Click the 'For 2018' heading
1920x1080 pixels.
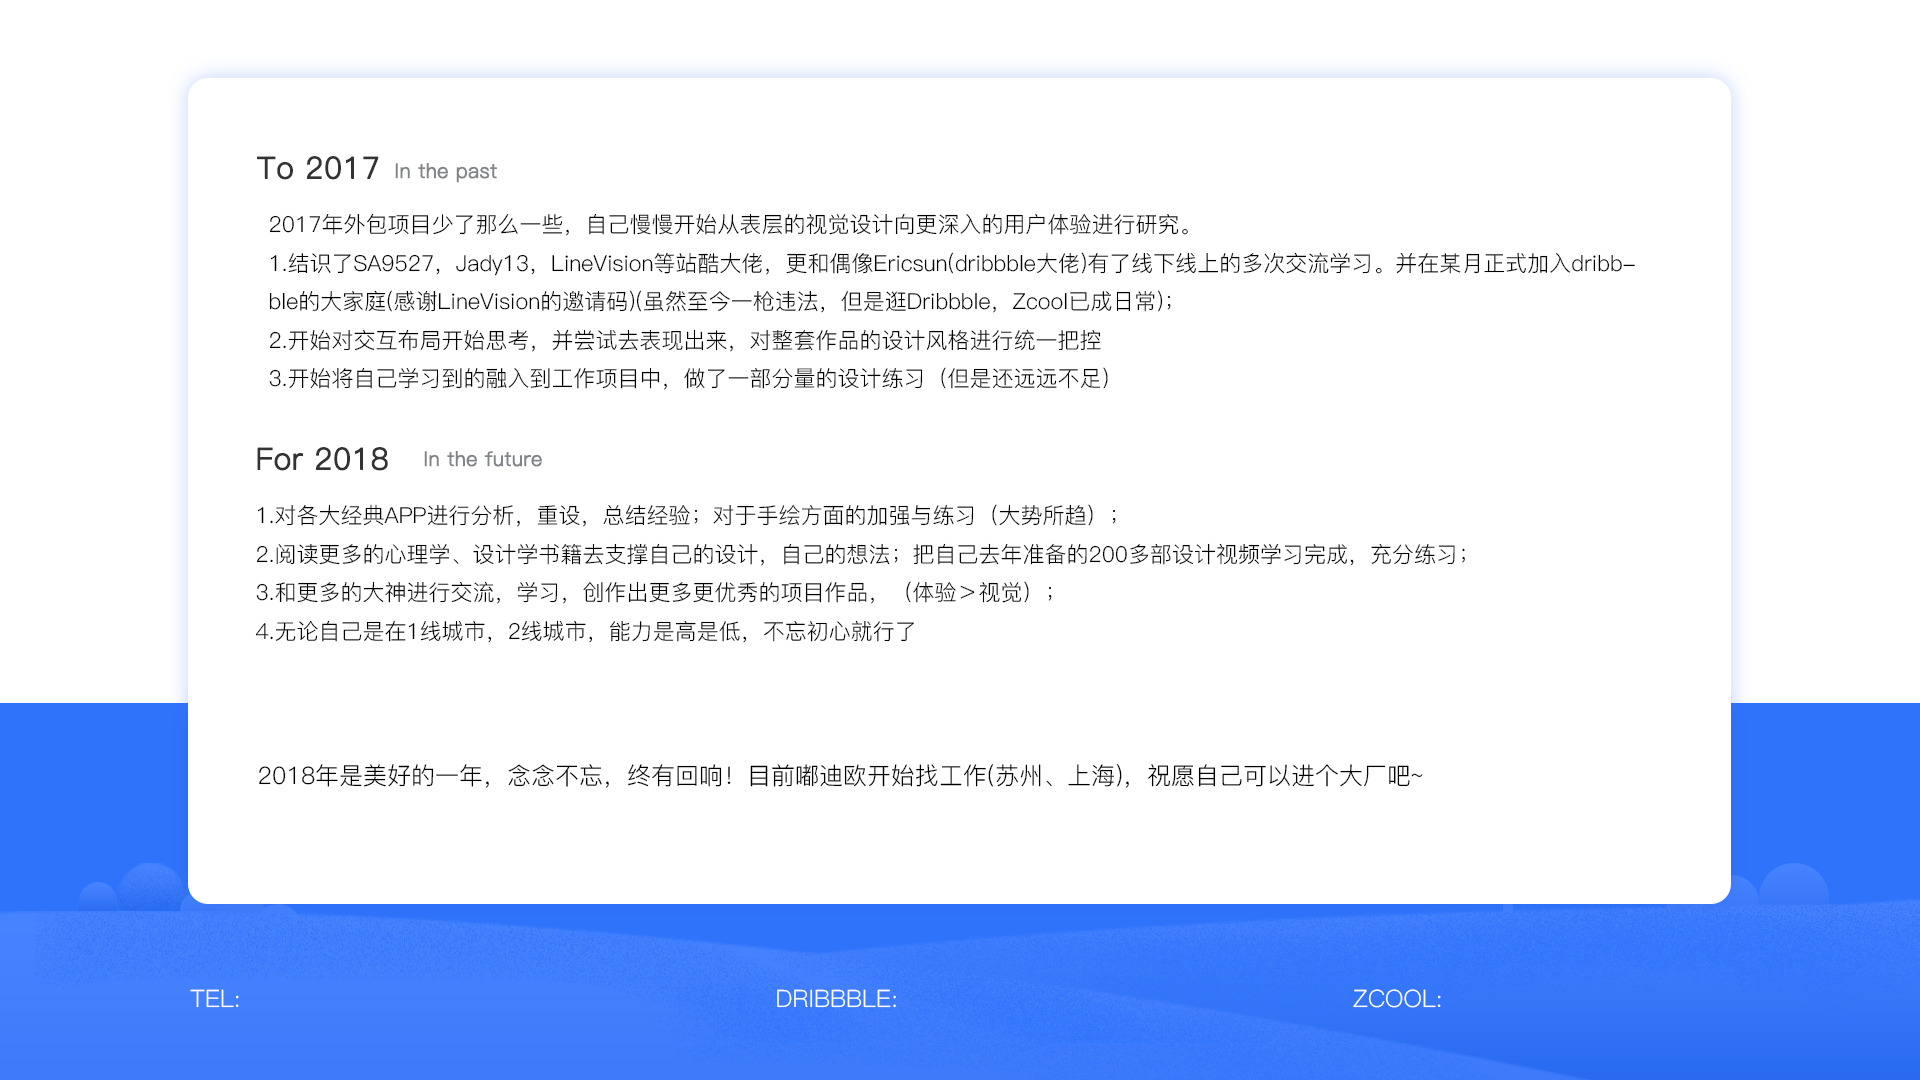click(322, 459)
